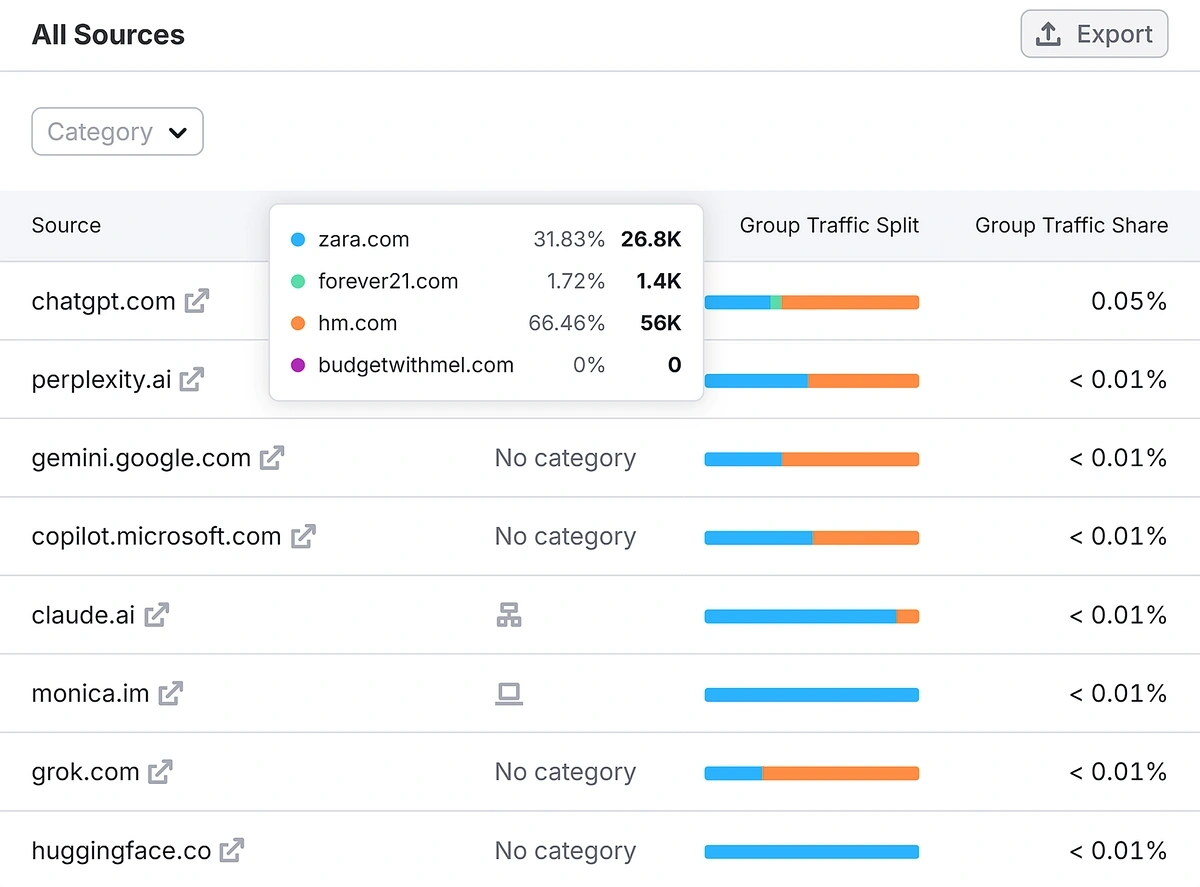Click forever21.com in the tooltip
1200x887 pixels.
(x=388, y=282)
